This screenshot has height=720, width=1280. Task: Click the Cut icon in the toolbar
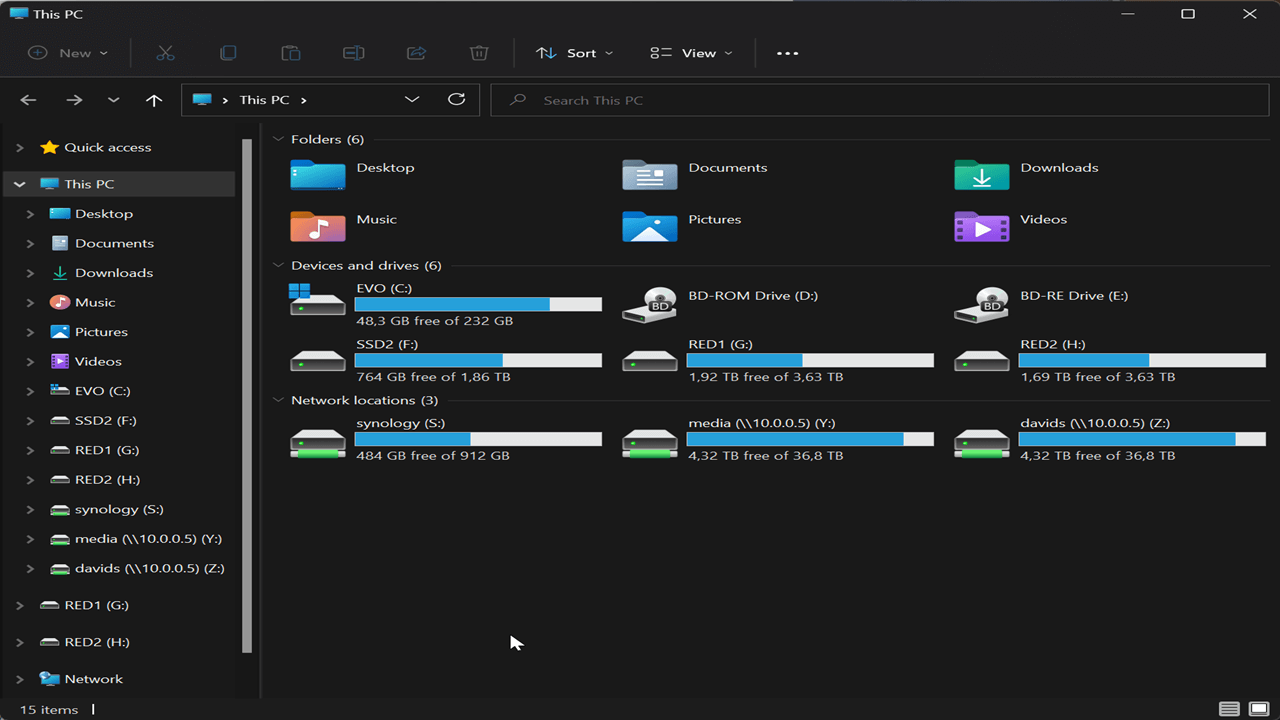165,52
